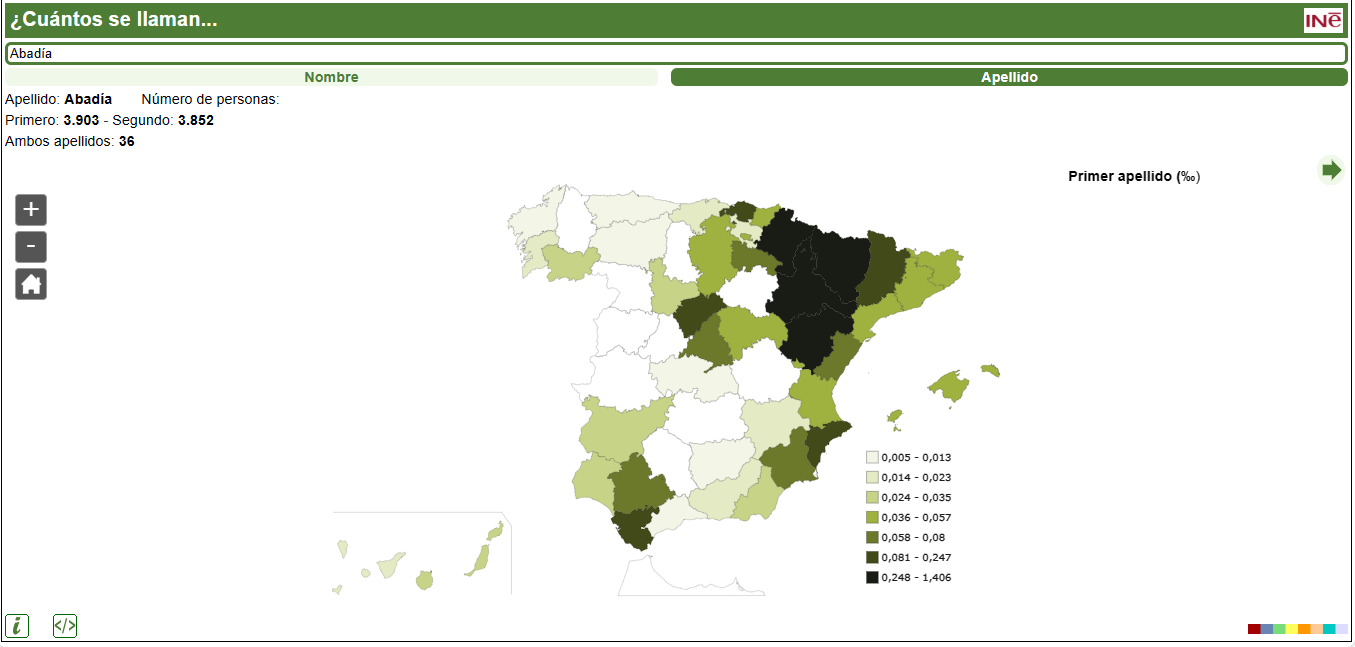The width and height of the screenshot is (1355, 647).
Task: Pick the light green color theme swatch
Action: [1279, 629]
